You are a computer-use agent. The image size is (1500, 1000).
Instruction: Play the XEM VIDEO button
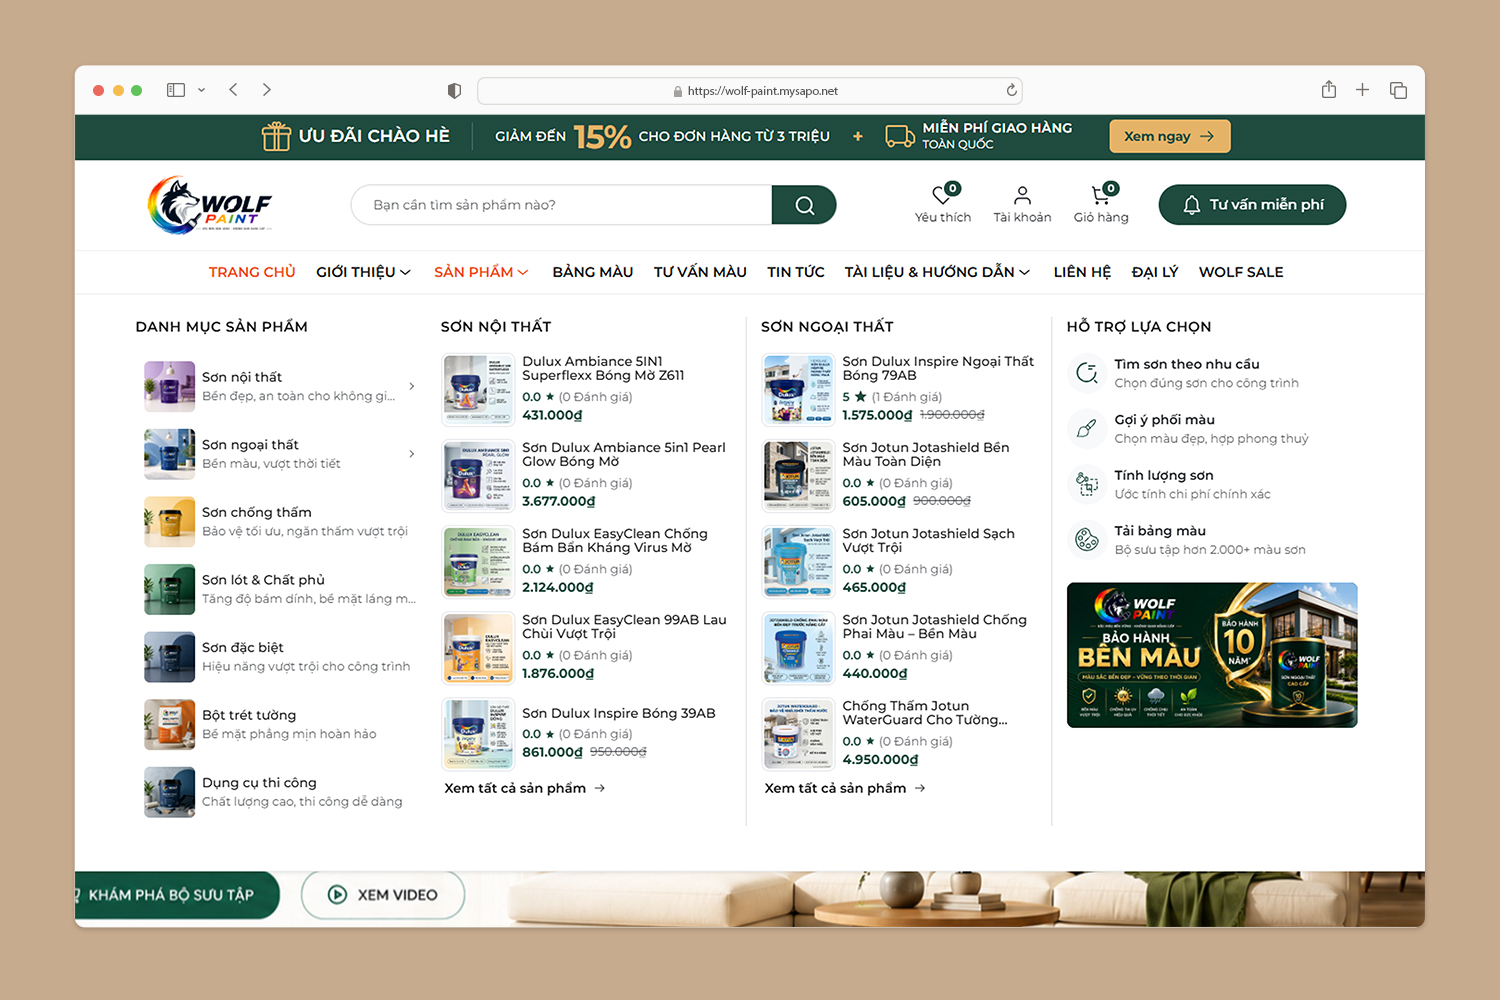pos(383,895)
